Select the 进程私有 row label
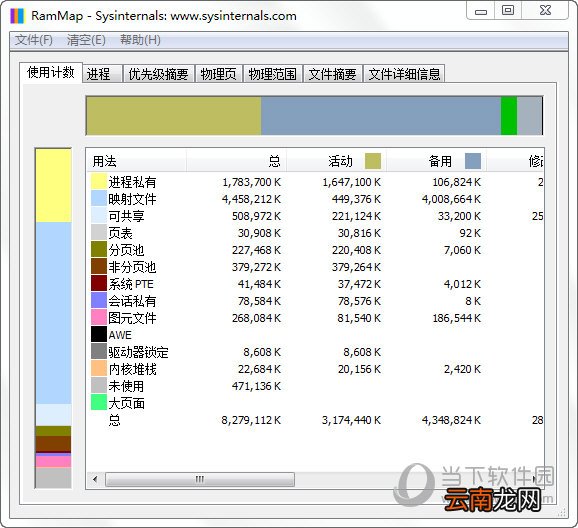 (x=132, y=182)
